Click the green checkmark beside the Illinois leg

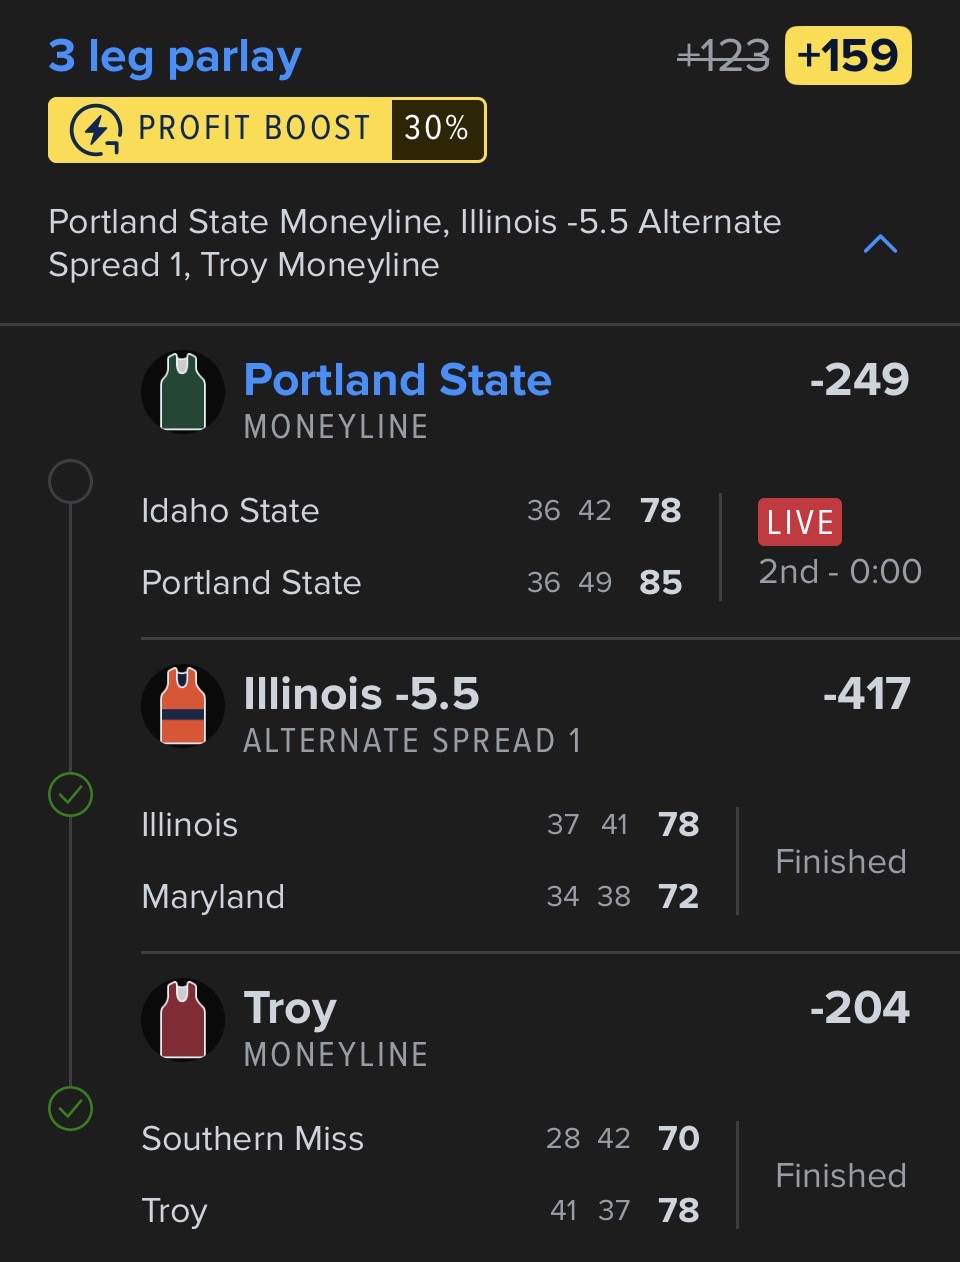(x=71, y=795)
